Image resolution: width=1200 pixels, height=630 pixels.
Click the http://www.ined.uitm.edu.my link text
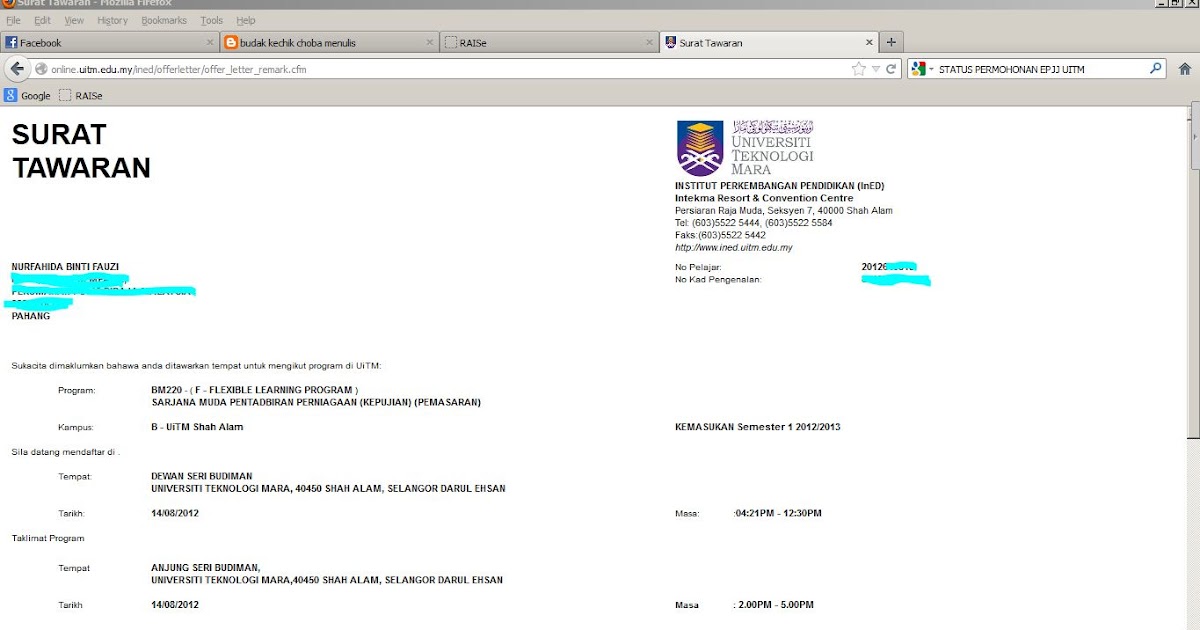[x=734, y=247]
